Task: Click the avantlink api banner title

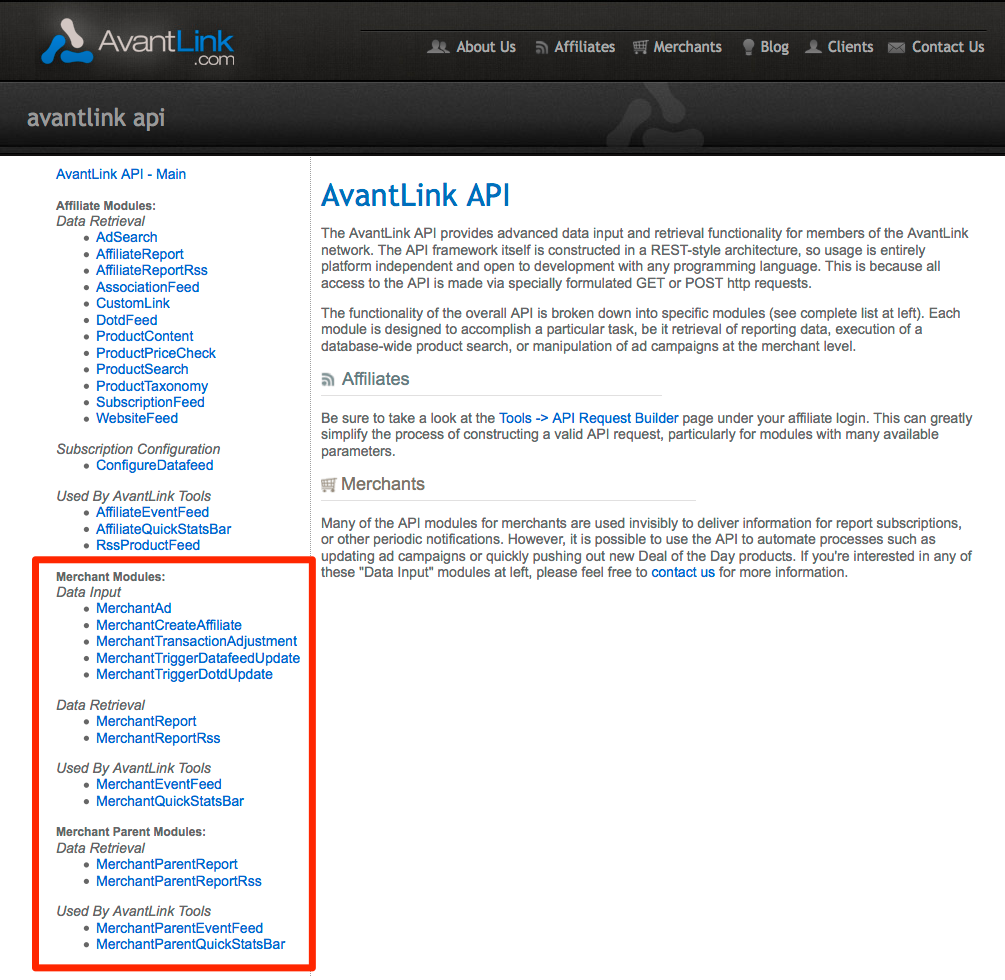Action: click(x=96, y=118)
